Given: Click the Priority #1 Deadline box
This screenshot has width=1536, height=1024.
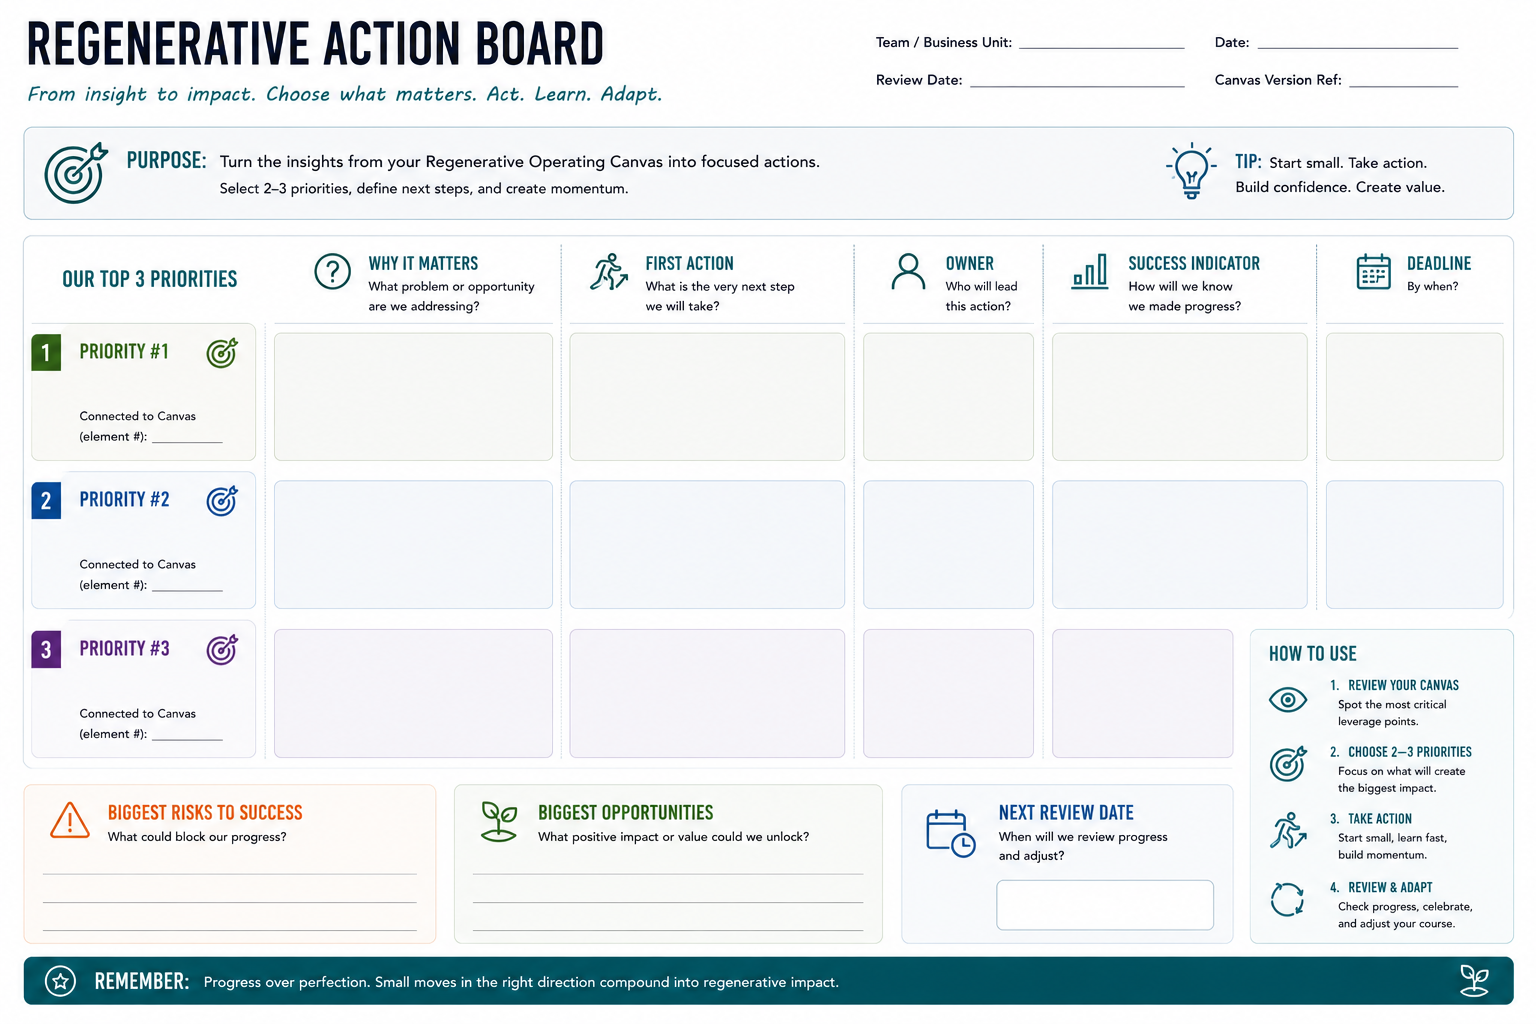Looking at the screenshot, I should click(x=1414, y=397).
